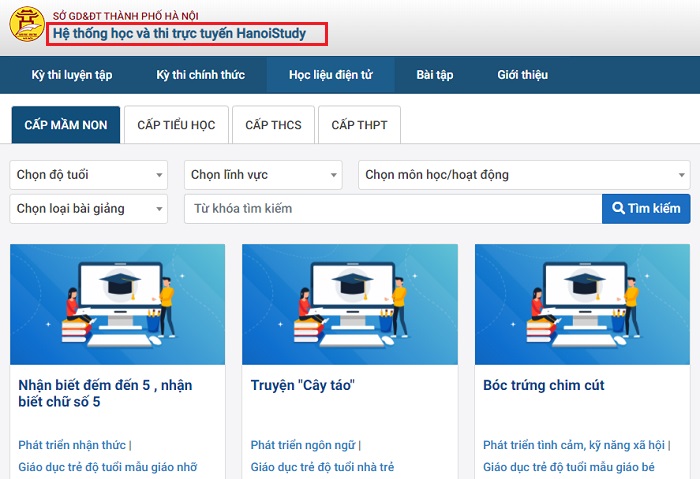Image resolution: width=700 pixels, height=479 pixels.
Task: Expand the 'Chọn độ tuổi' dropdown
Action: click(x=89, y=175)
